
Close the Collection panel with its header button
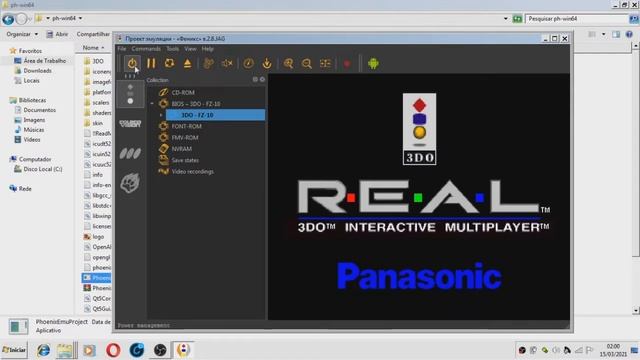point(262,80)
